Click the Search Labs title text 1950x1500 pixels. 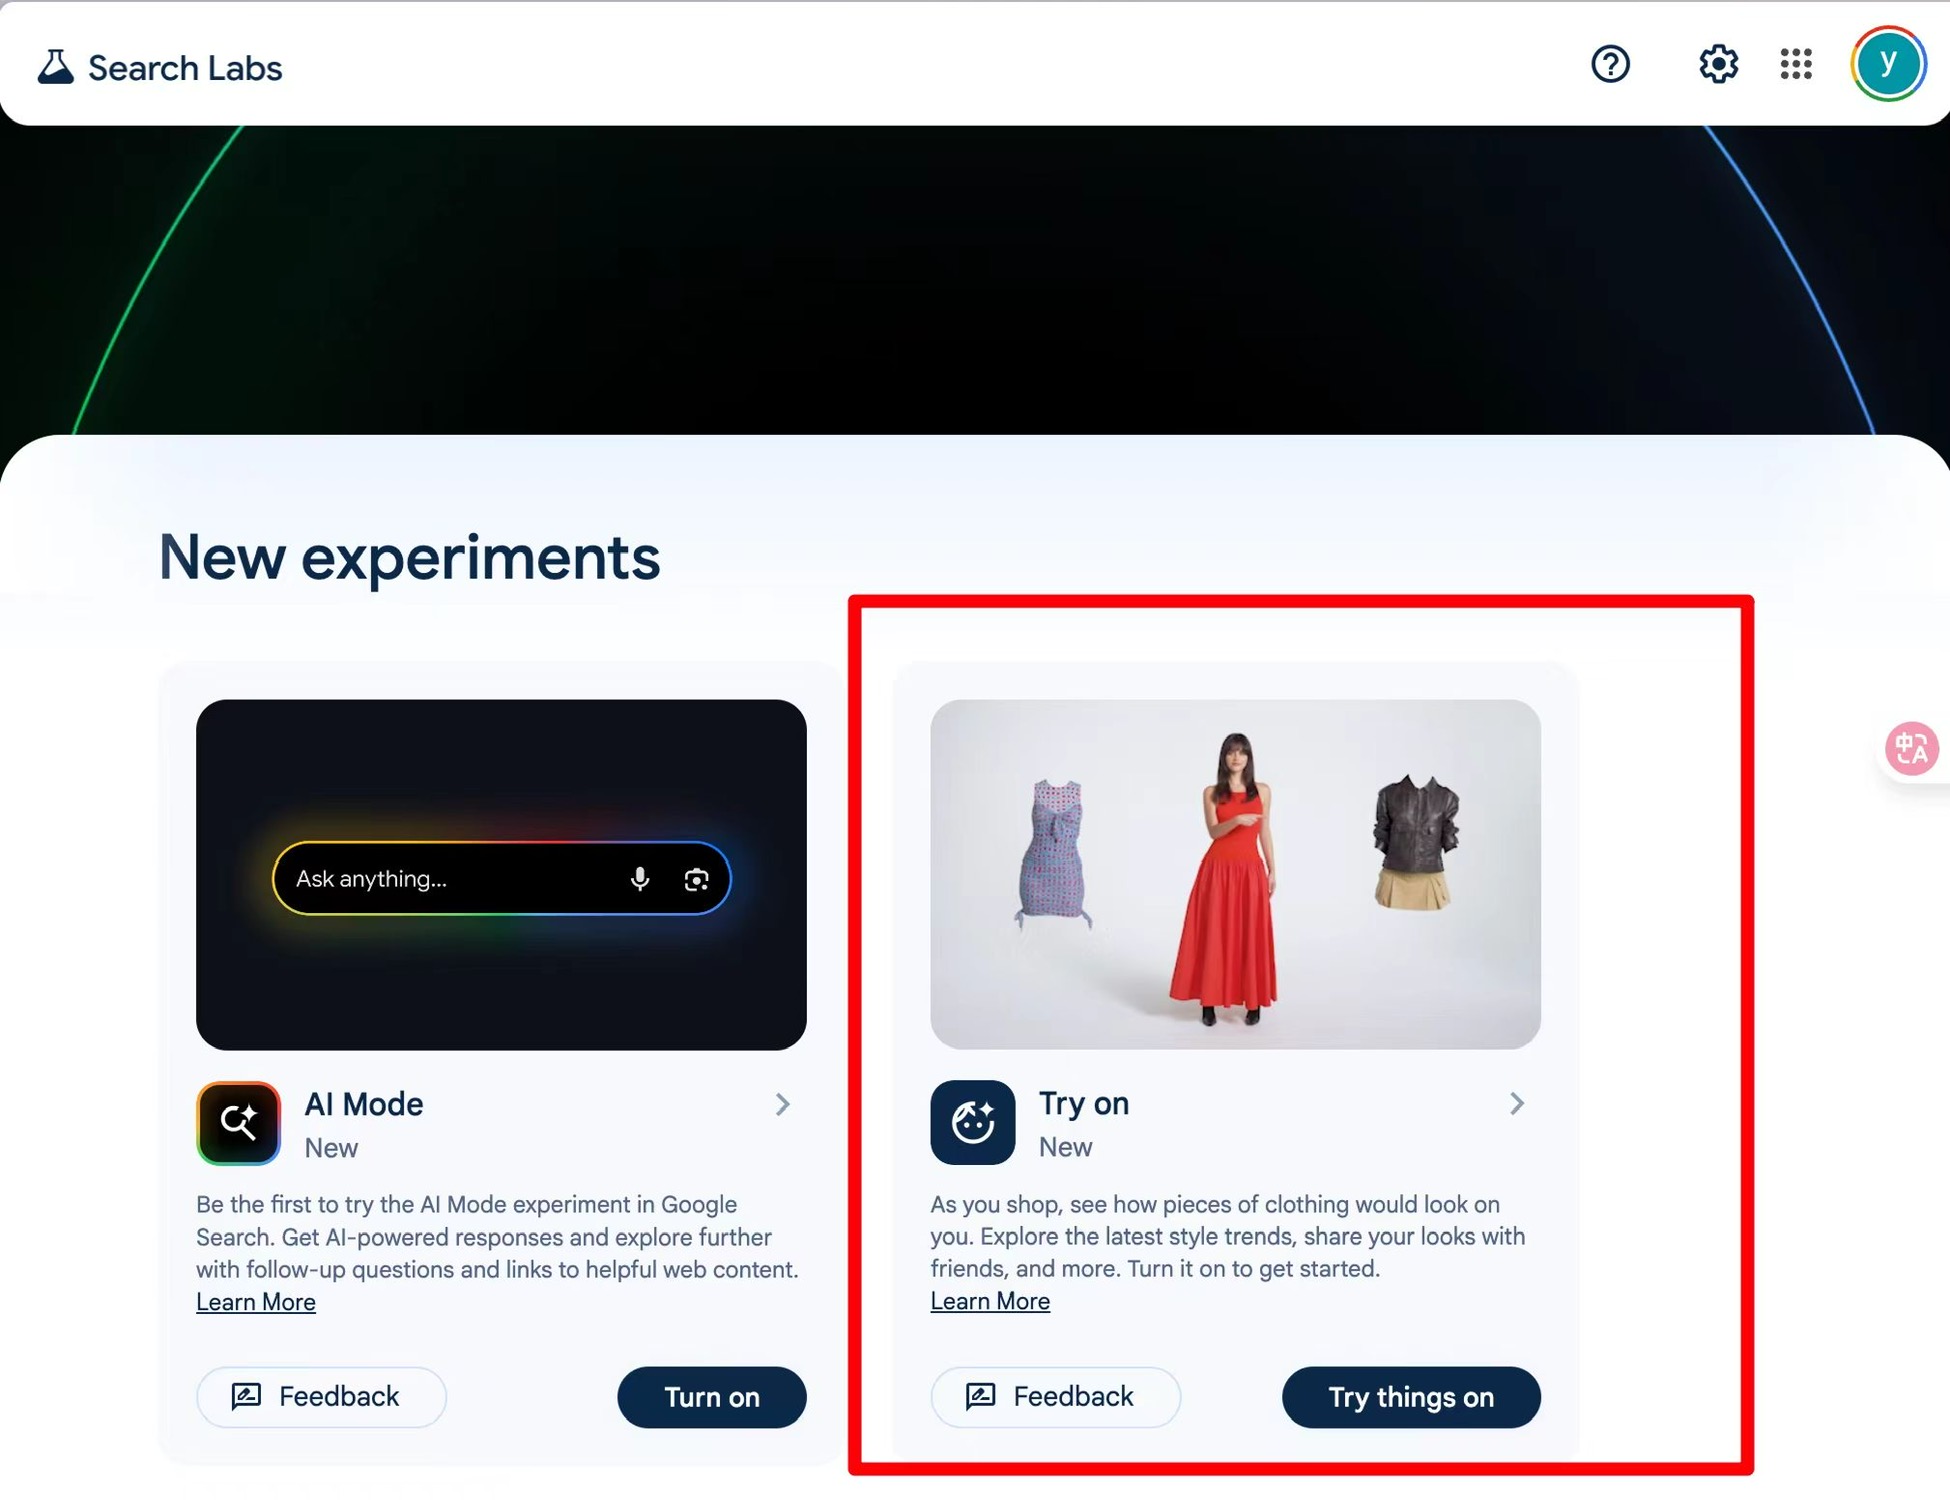[x=185, y=68]
